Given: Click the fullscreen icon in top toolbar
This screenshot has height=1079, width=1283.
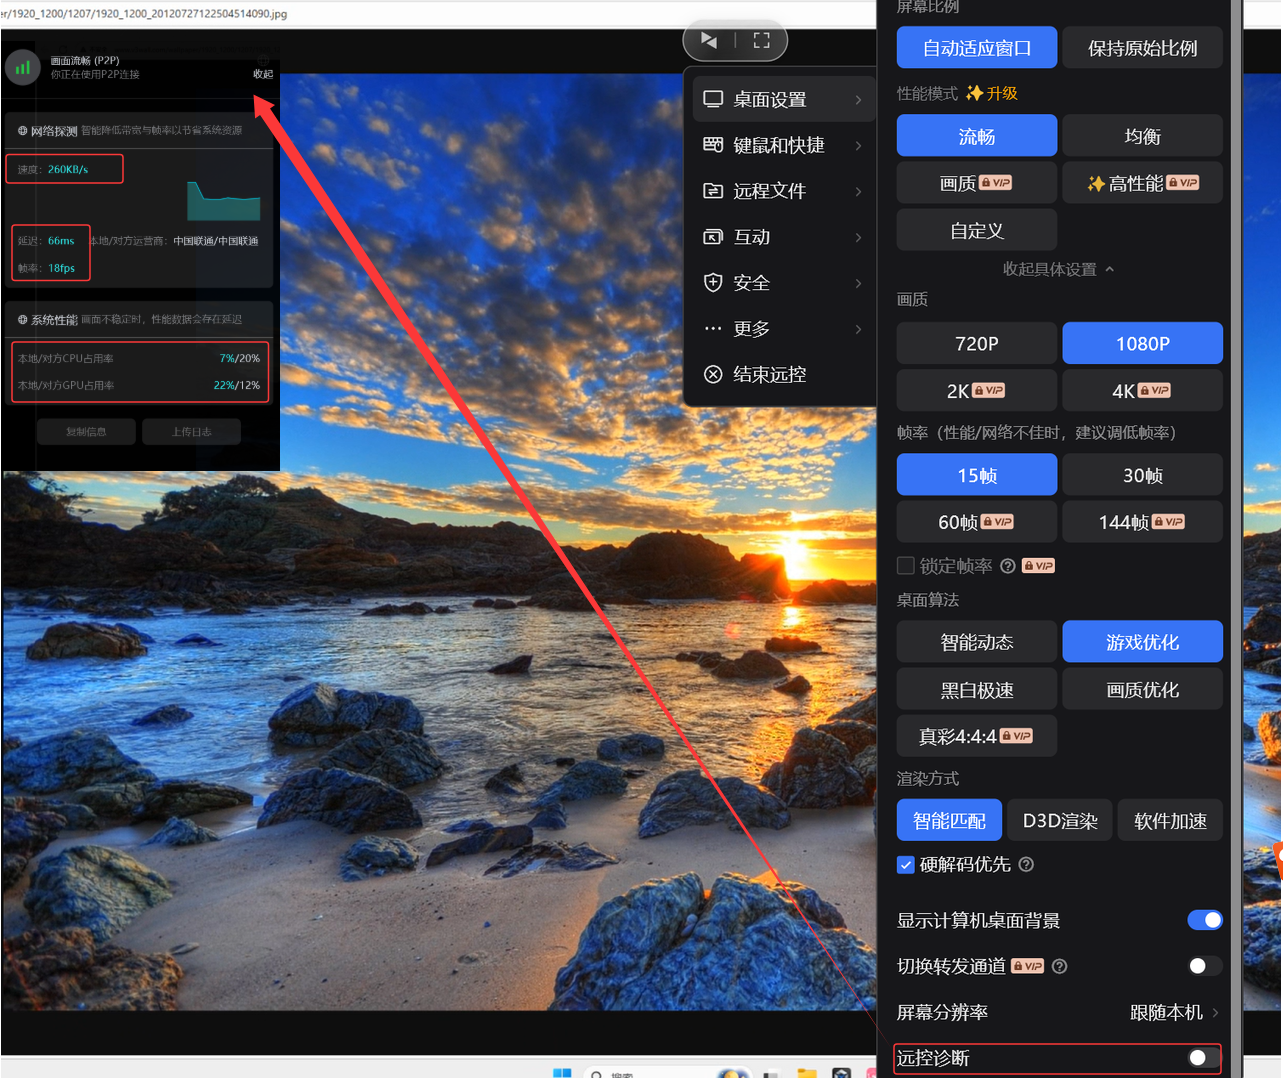Looking at the screenshot, I should point(761,40).
